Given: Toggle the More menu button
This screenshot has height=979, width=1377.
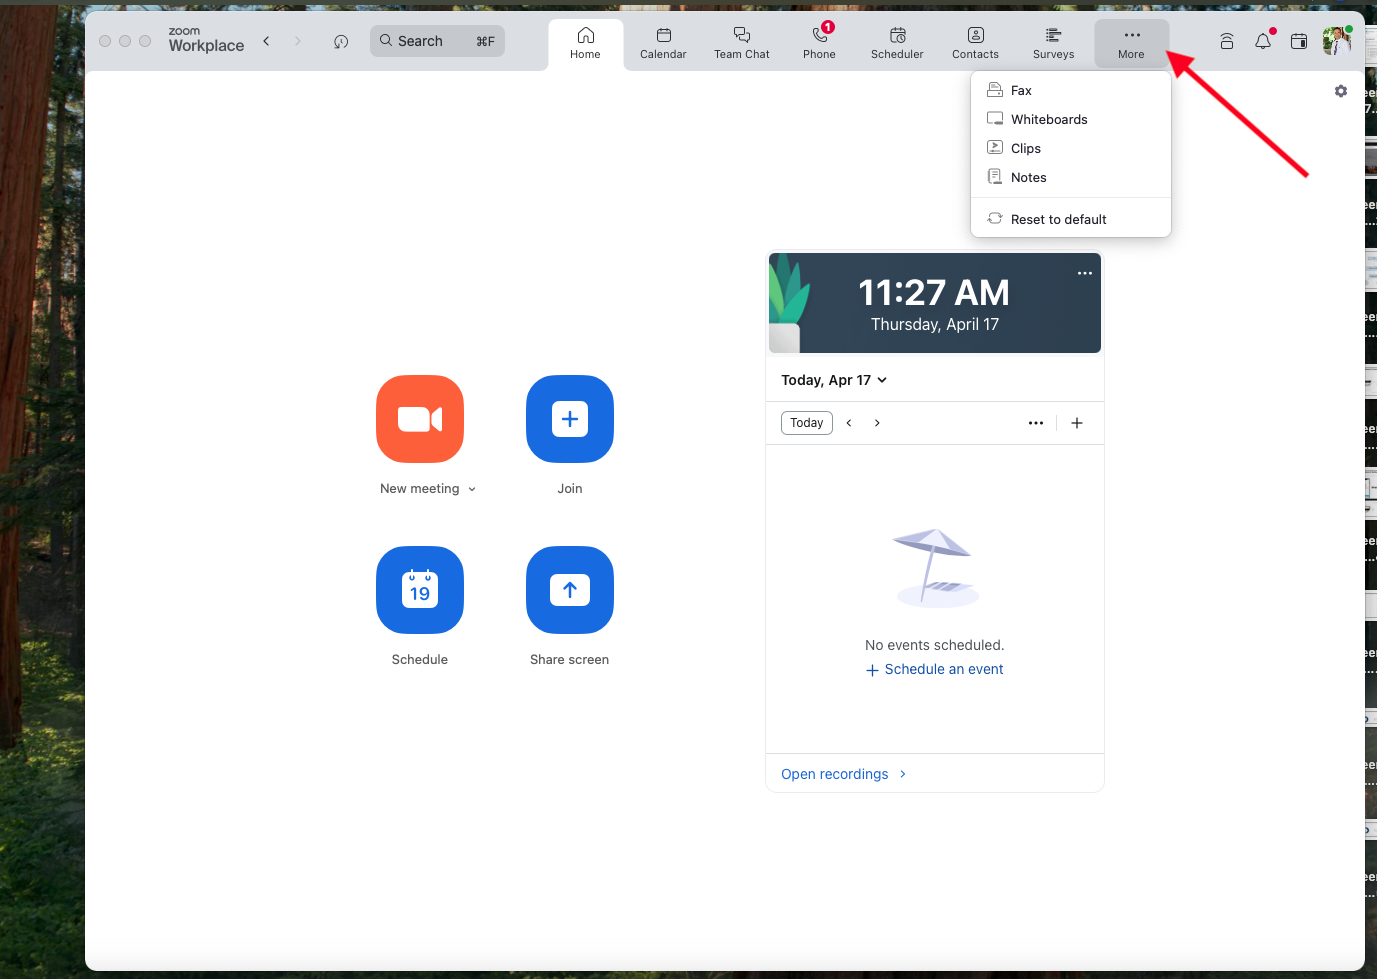Looking at the screenshot, I should pos(1131,44).
